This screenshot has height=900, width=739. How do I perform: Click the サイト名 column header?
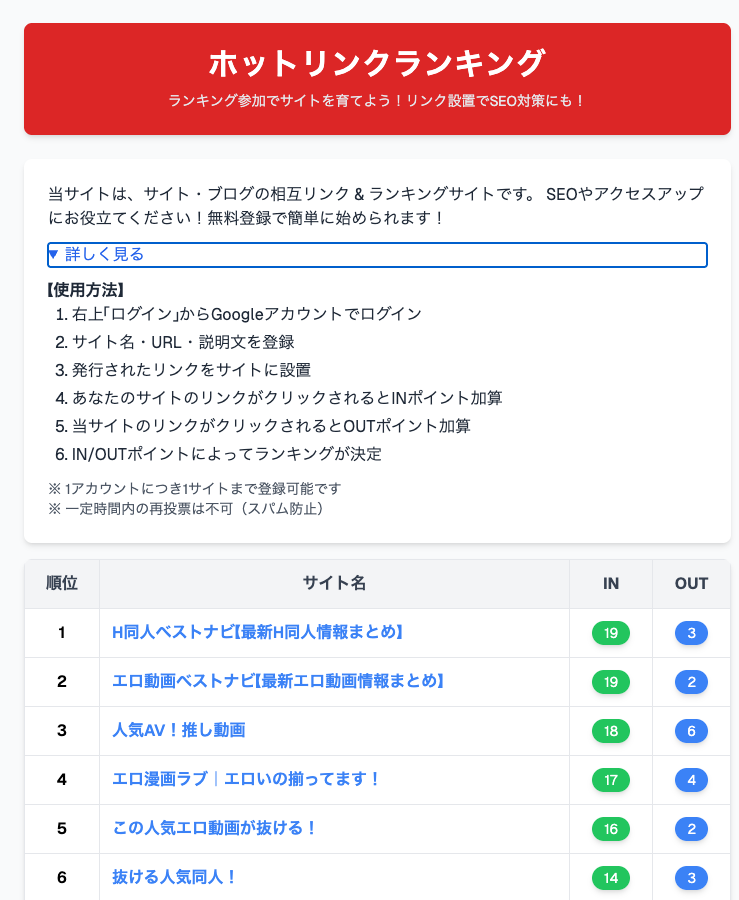(333, 584)
